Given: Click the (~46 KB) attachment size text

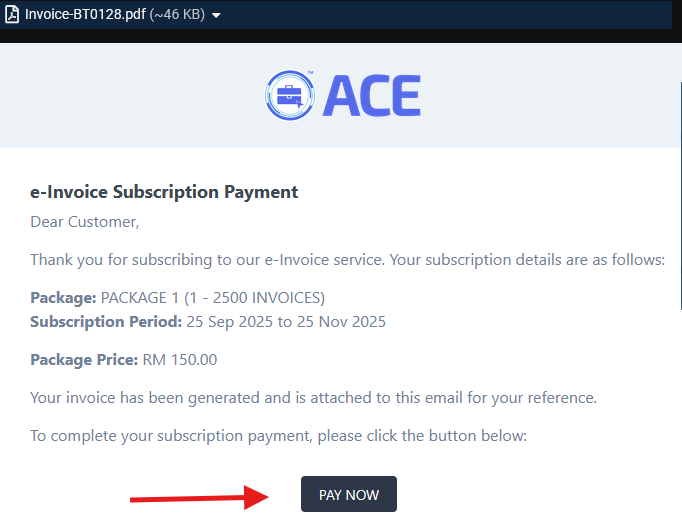Looking at the screenshot, I should tap(177, 15).
